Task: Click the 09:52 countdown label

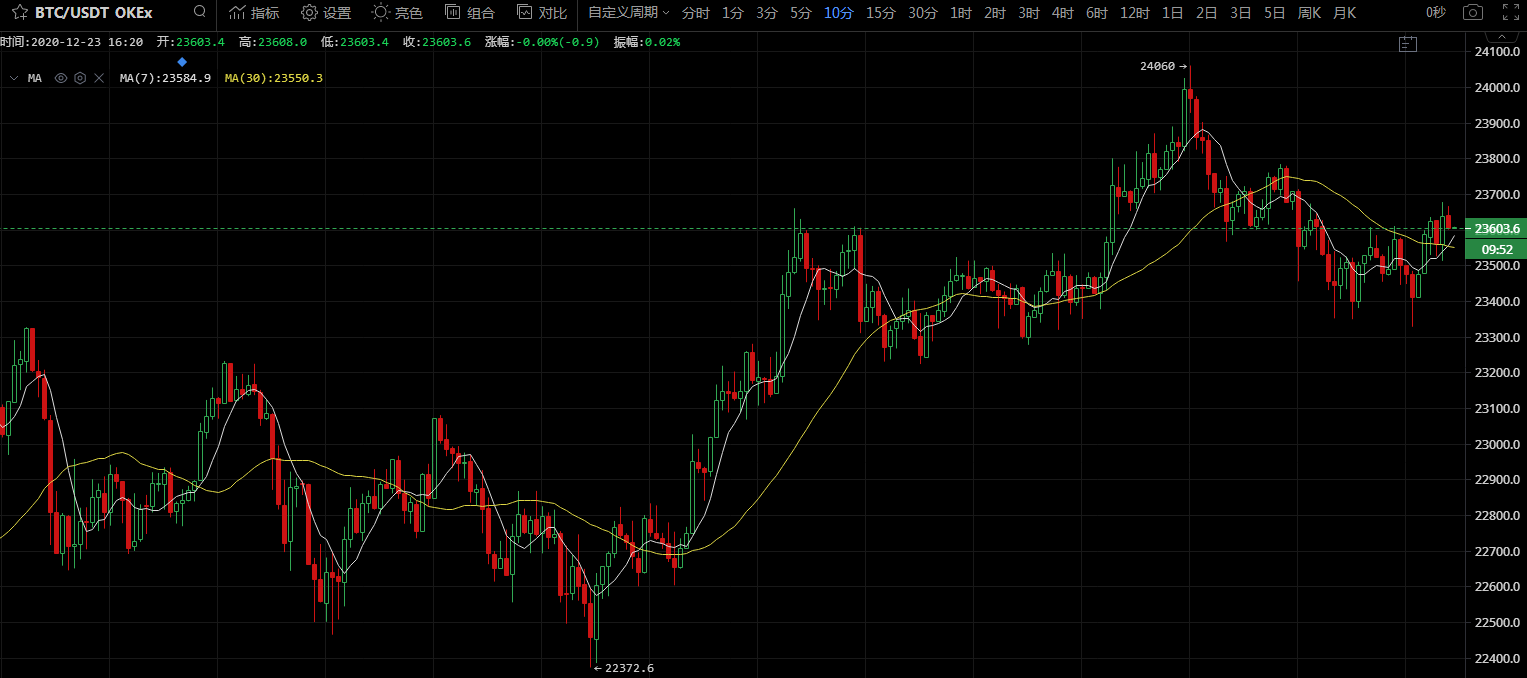Action: [x=1494, y=249]
